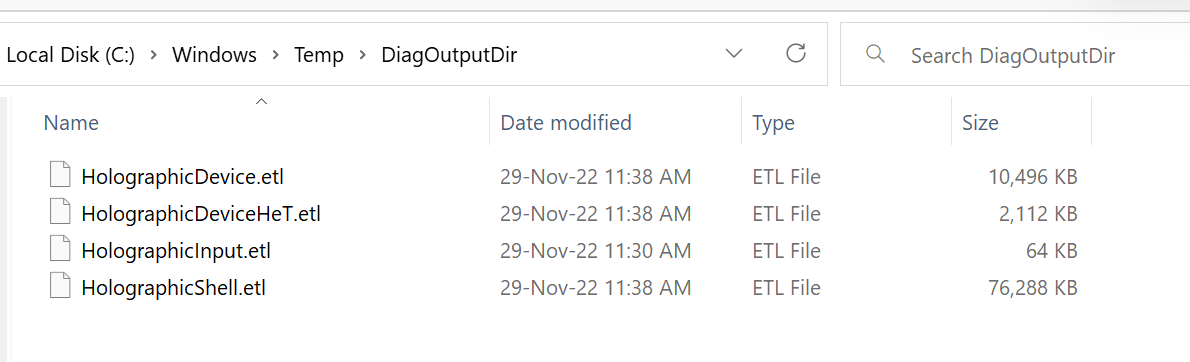The width and height of the screenshot is (1190, 362).
Task: Jump to Local Disk (C:) breadcrumb
Action: [x=71, y=55]
